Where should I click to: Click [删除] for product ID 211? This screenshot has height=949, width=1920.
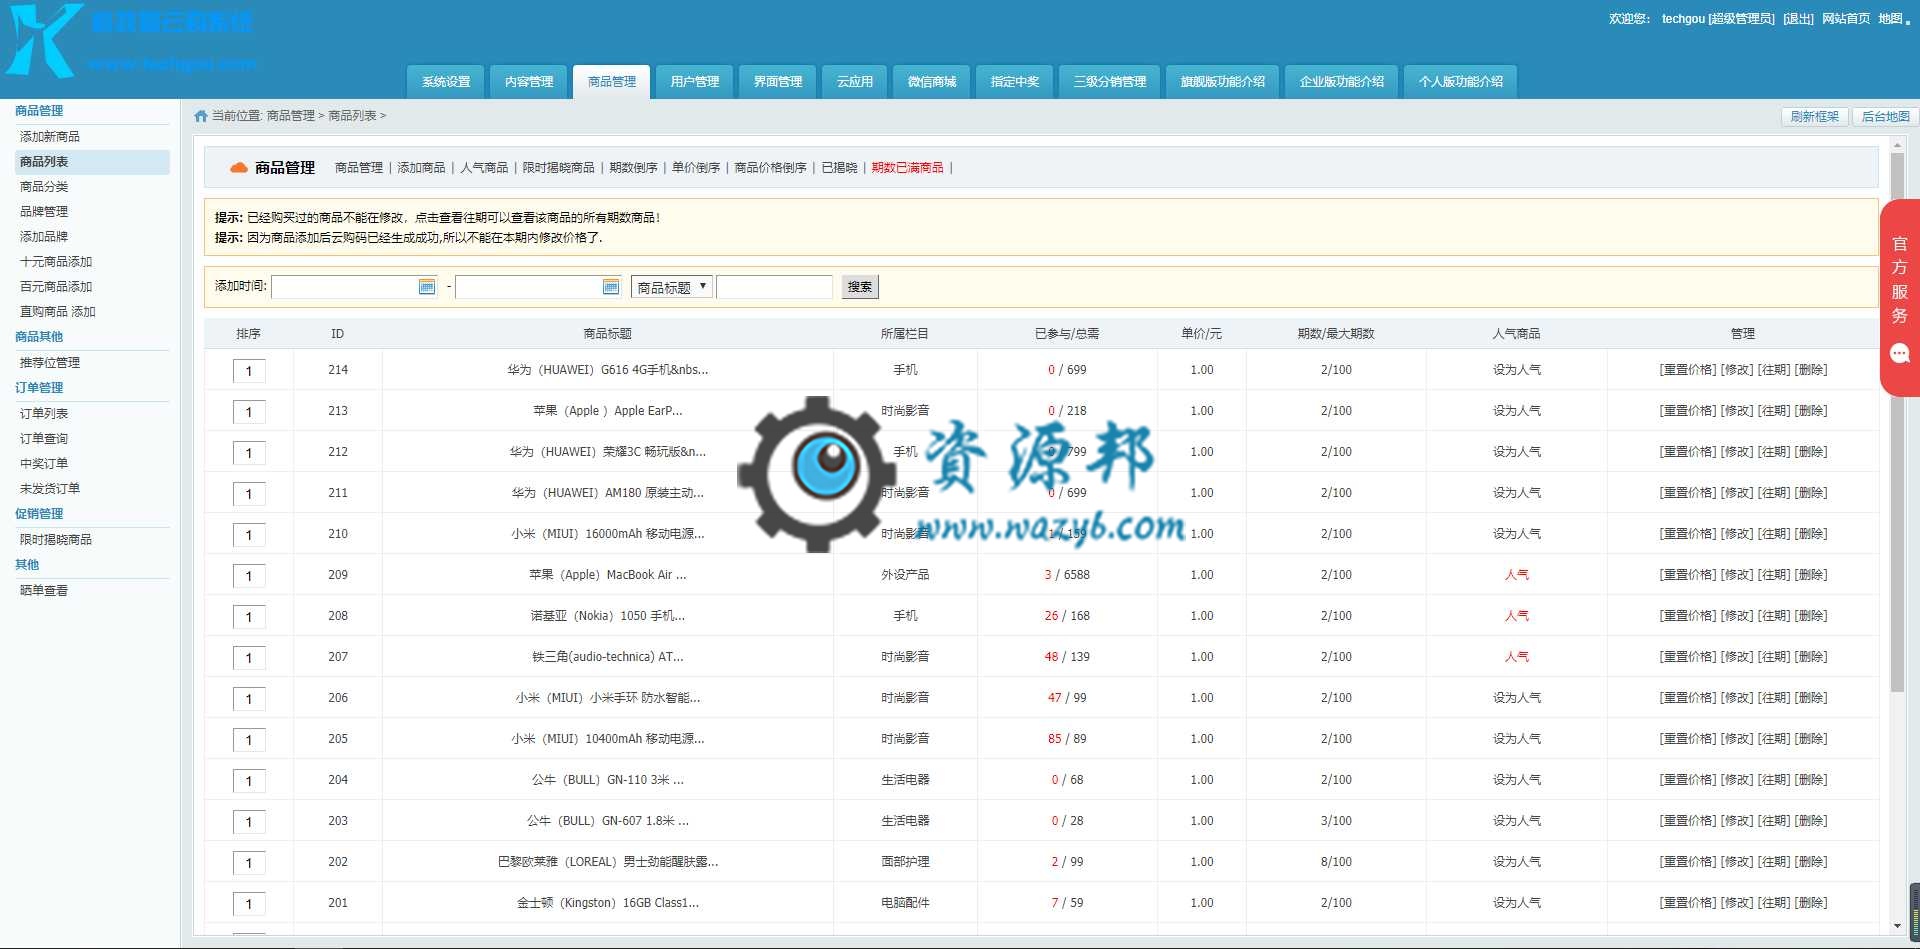(1811, 493)
